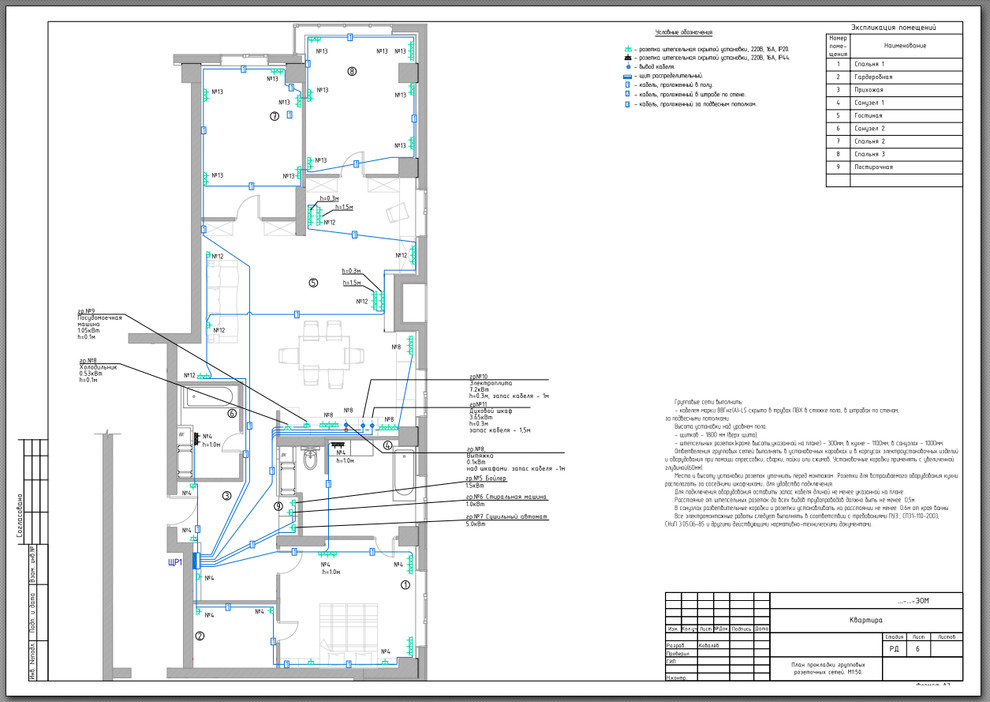Viewport: 990px width, 702px height.
Task: Click the 'Спальня 1' table entry
Action: tap(870, 63)
